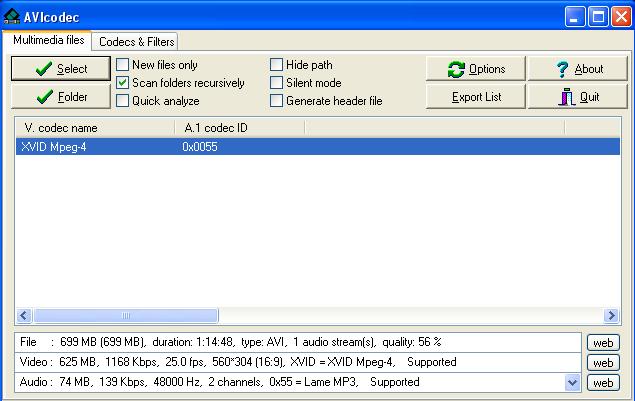Sort by A.1 codec ID column

[240, 128]
